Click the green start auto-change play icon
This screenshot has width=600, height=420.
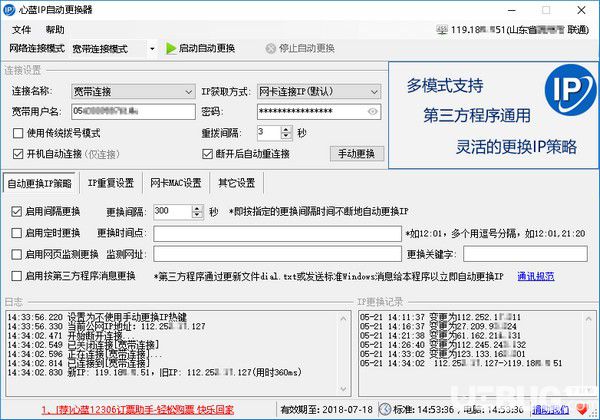[171, 49]
